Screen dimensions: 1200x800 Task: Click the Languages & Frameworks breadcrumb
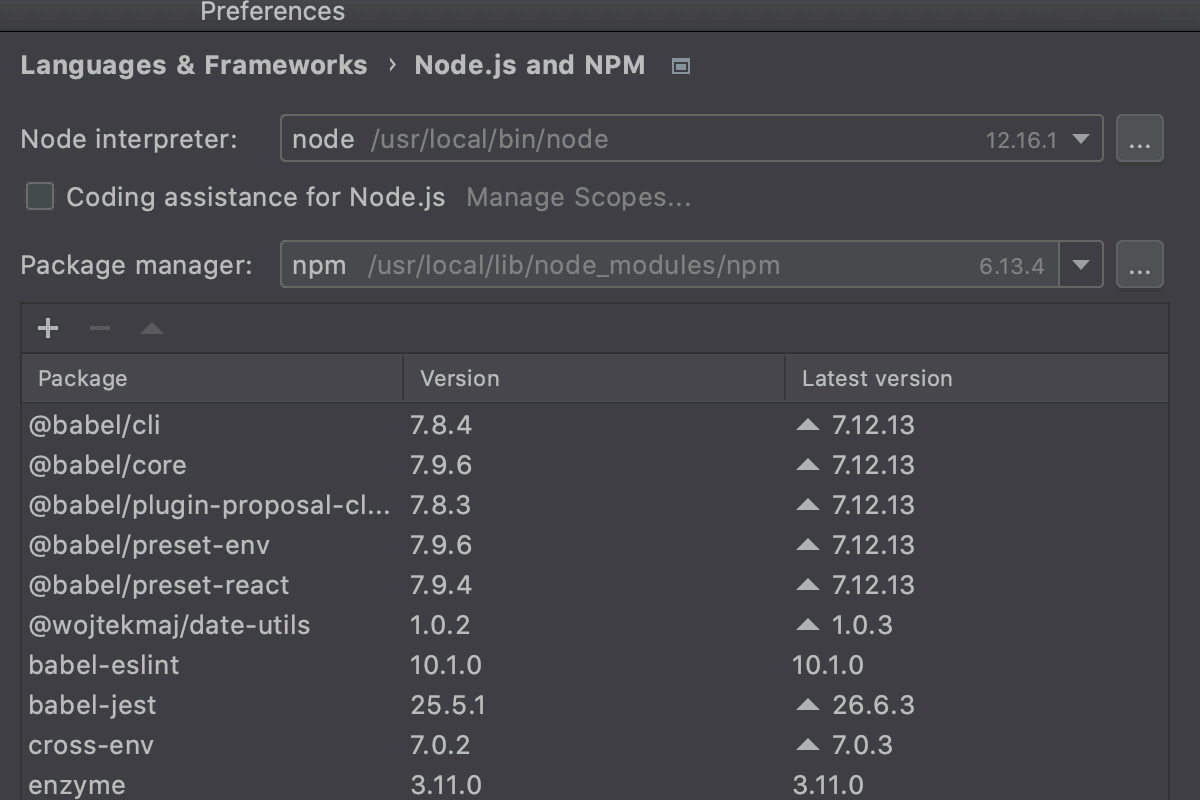[194, 64]
